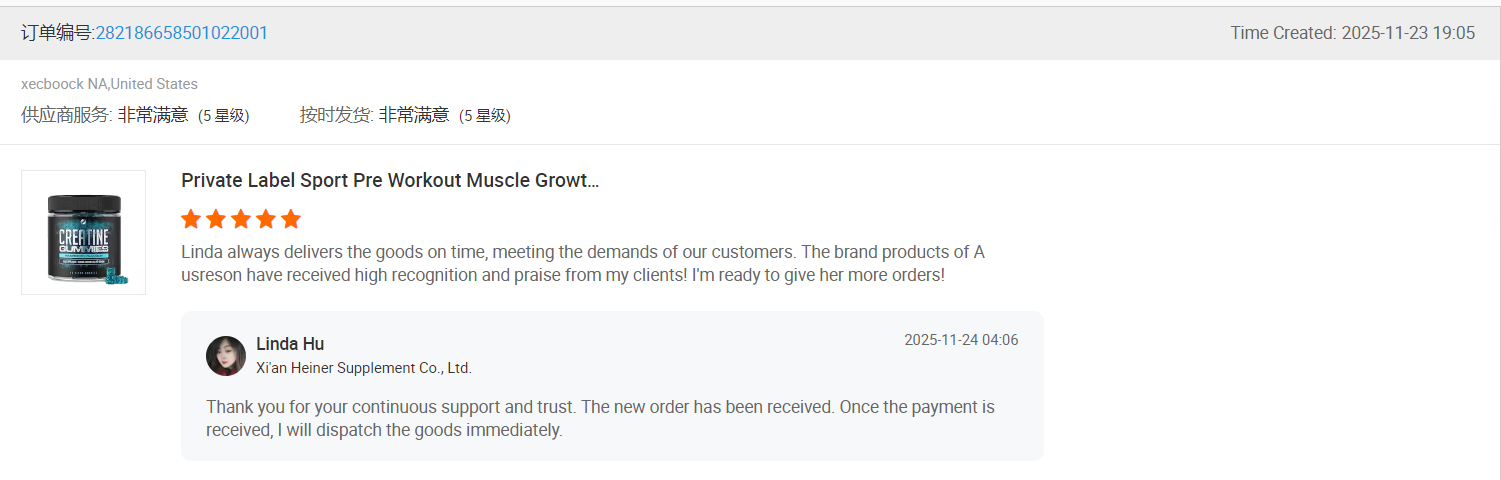Click the (5 星级) text after 按时发货
Viewport: 1501px width, 480px height.
tap(485, 116)
